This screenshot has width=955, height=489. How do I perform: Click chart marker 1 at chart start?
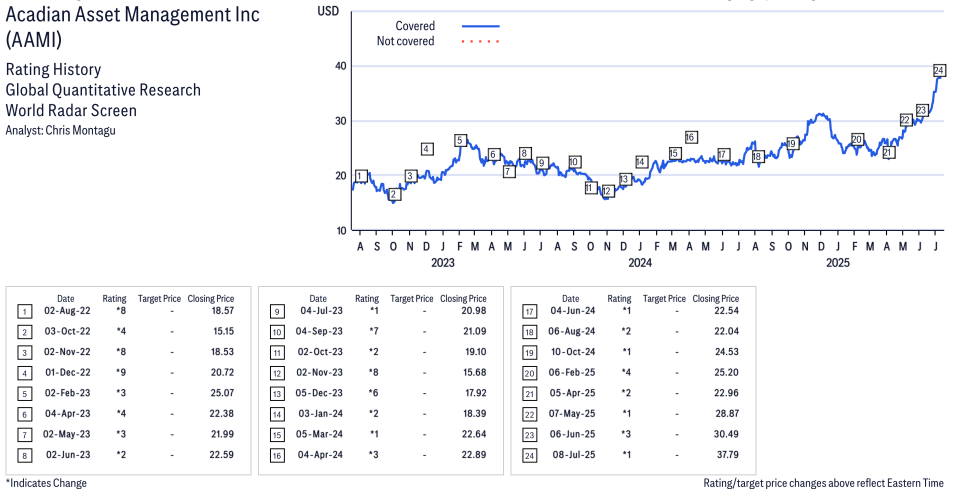(361, 177)
